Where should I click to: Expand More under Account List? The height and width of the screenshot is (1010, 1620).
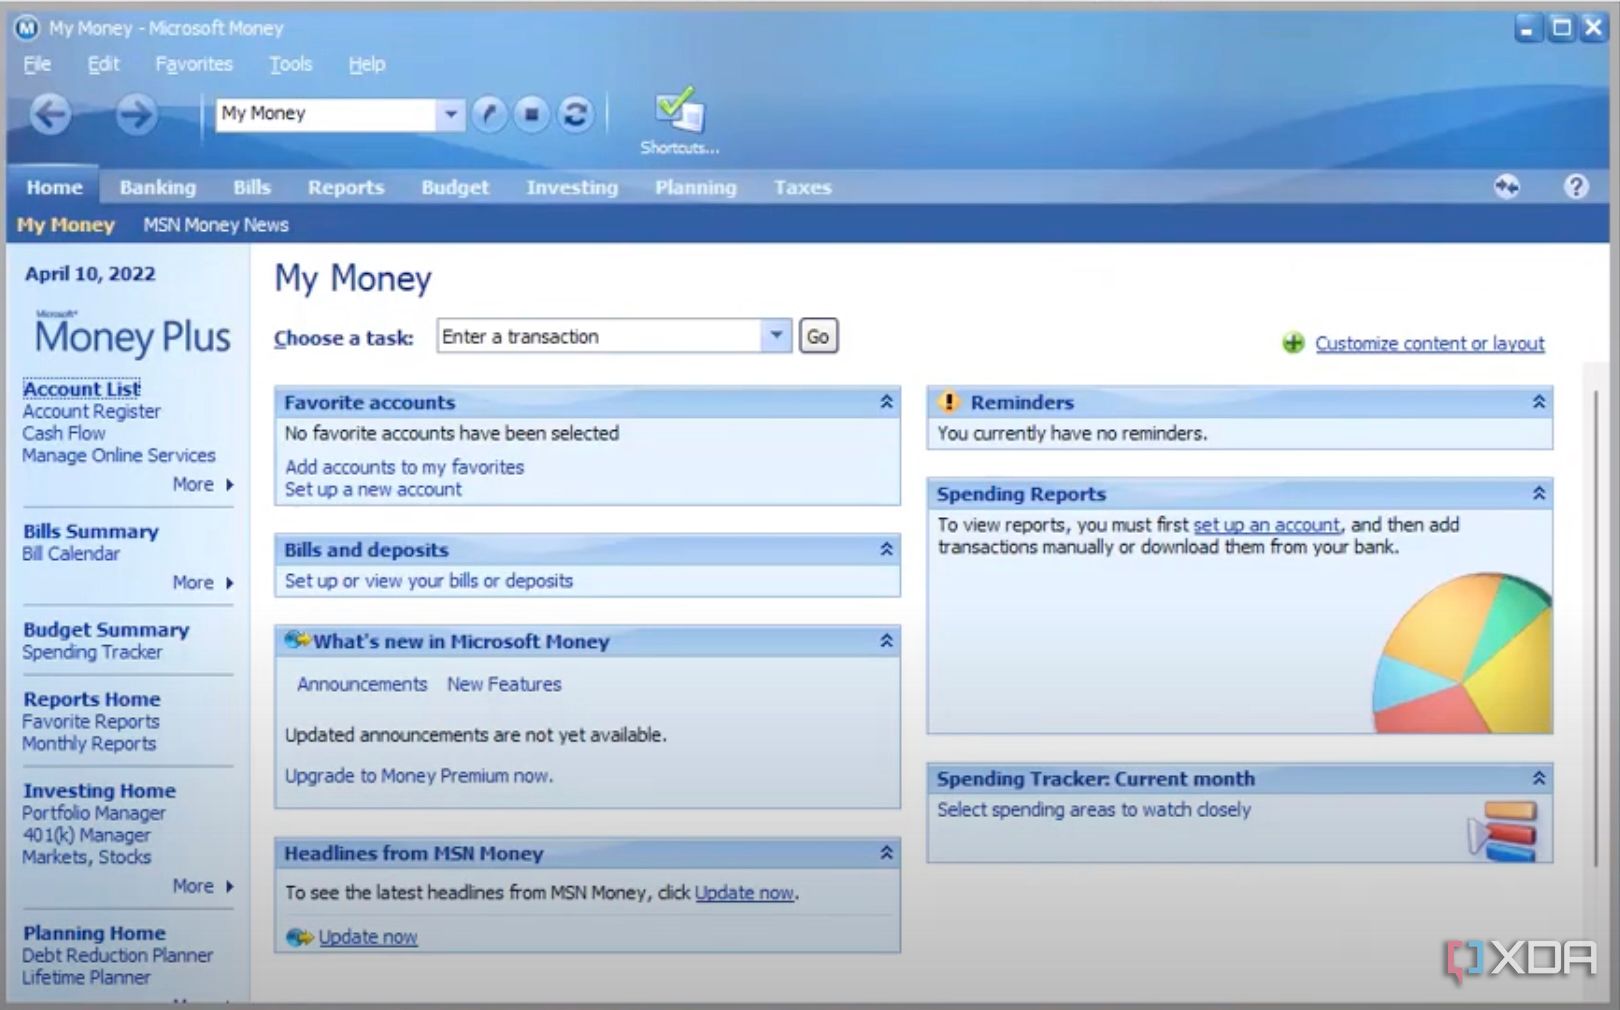coord(203,484)
